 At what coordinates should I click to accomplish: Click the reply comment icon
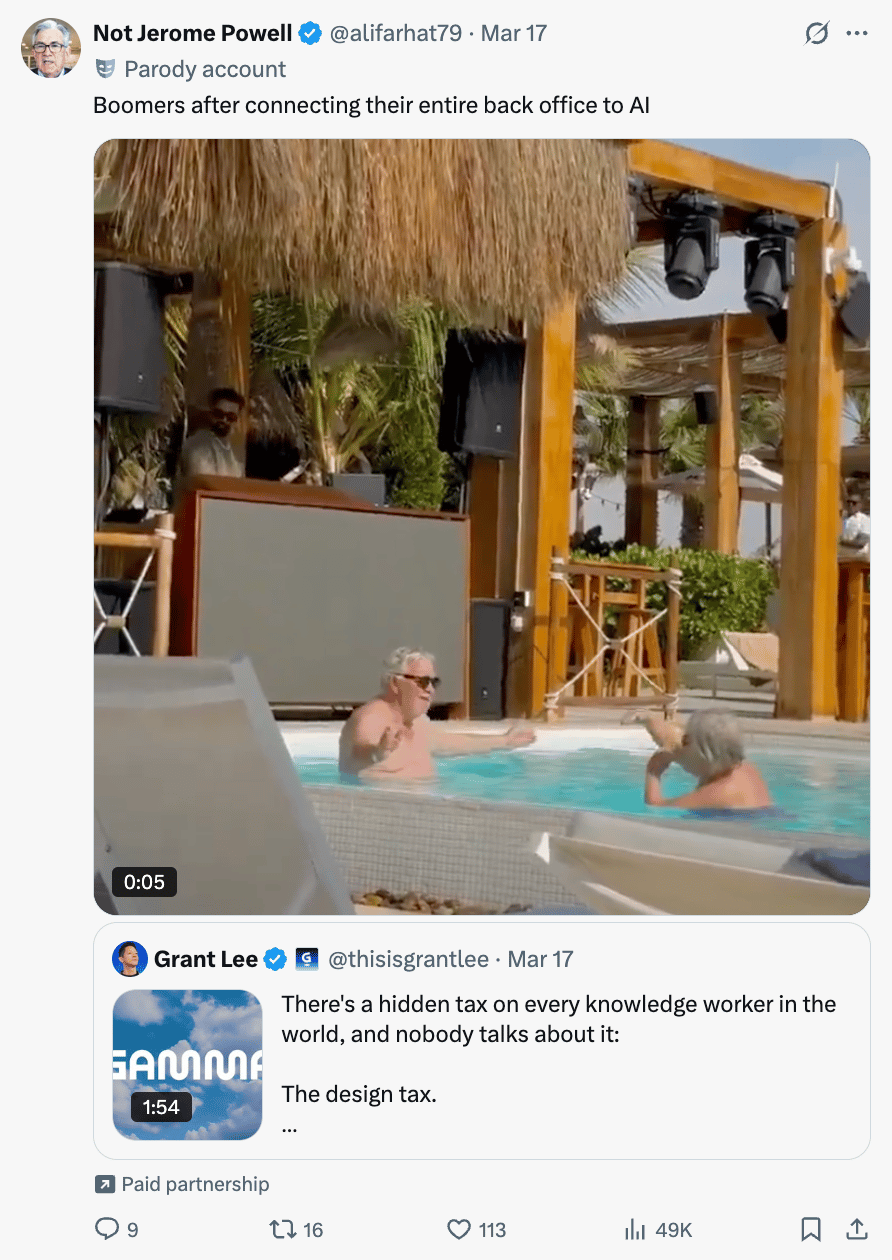pyautogui.click(x=107, y=1229)
